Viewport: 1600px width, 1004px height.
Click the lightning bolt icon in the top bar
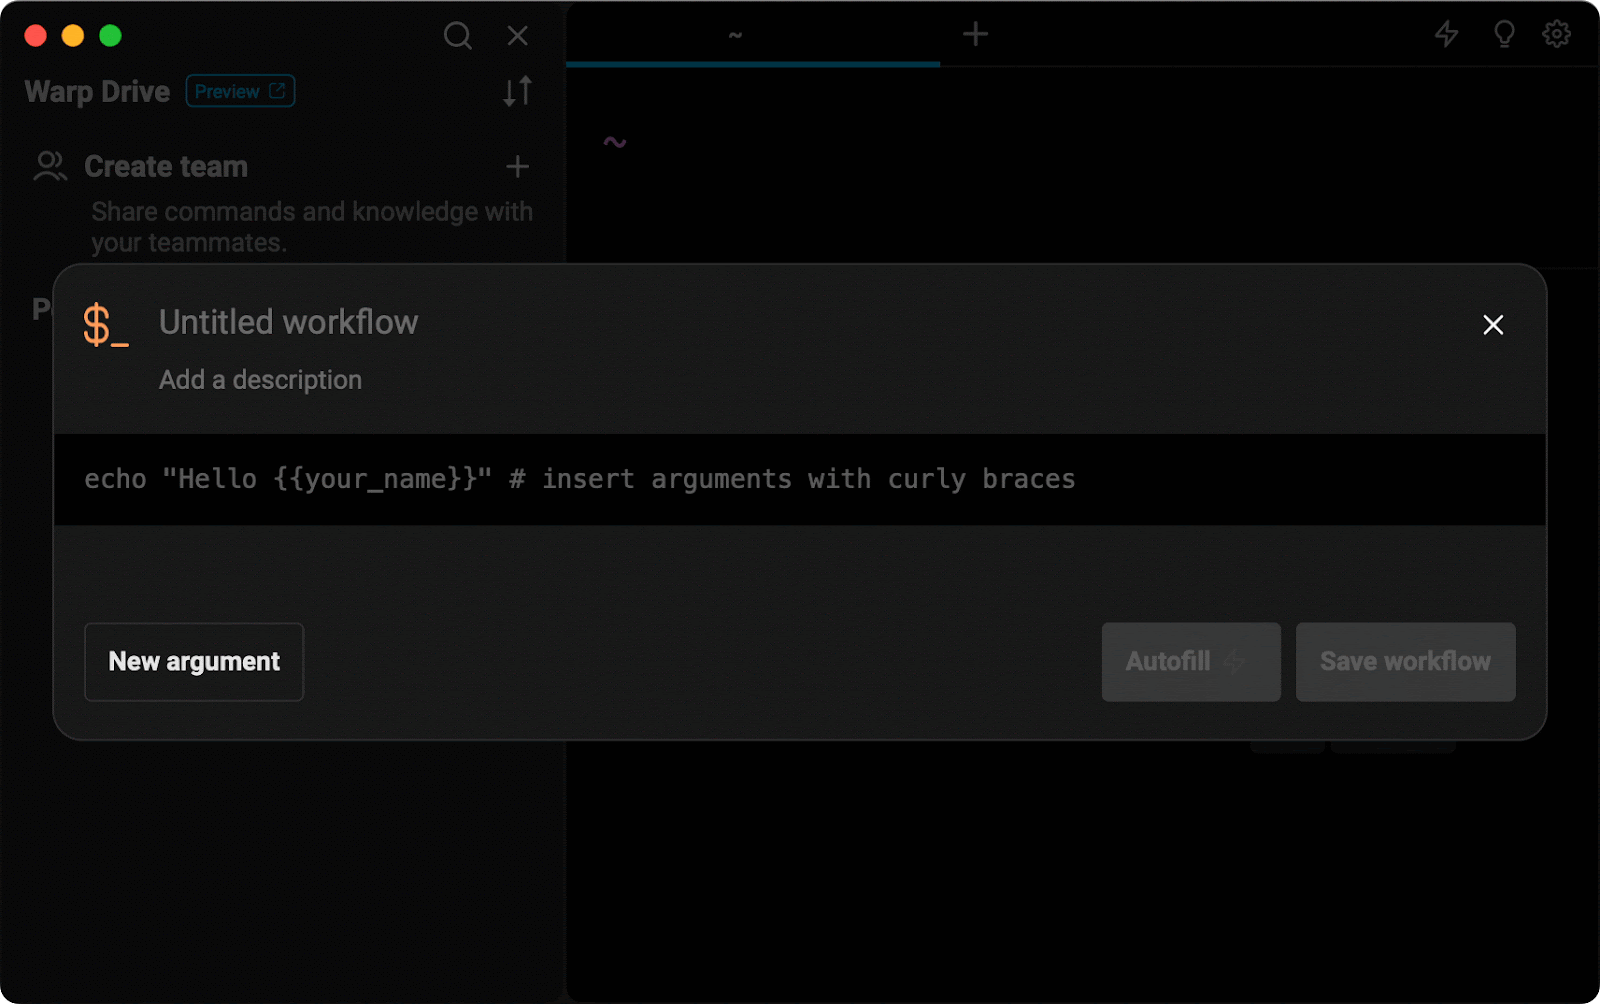[1446, 35]
